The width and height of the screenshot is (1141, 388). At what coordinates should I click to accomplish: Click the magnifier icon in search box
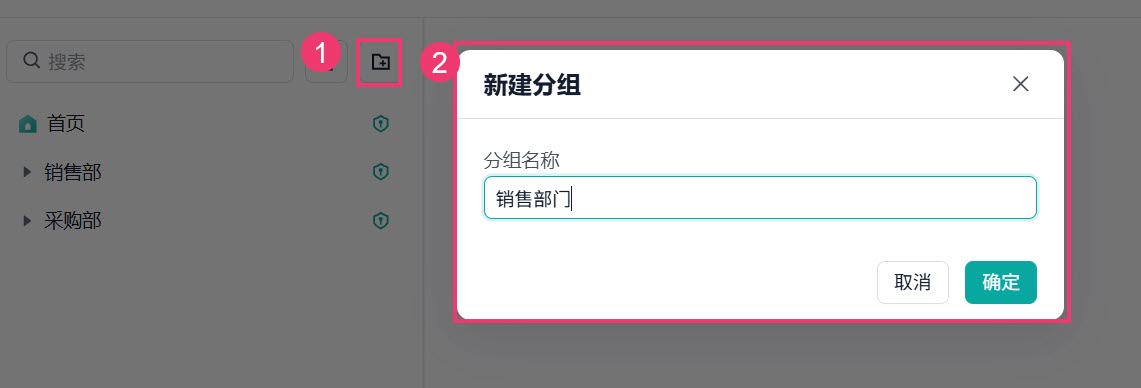pos(31,60)
